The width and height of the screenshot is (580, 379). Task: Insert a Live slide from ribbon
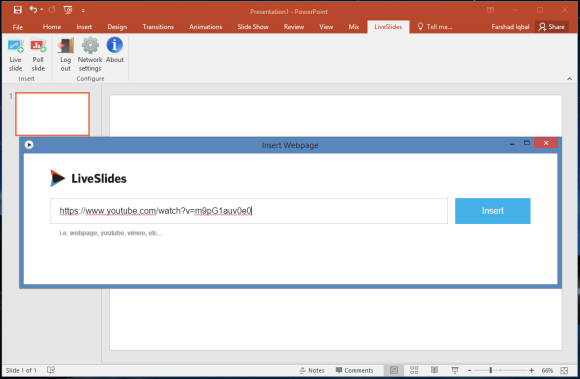pos(16,54)
